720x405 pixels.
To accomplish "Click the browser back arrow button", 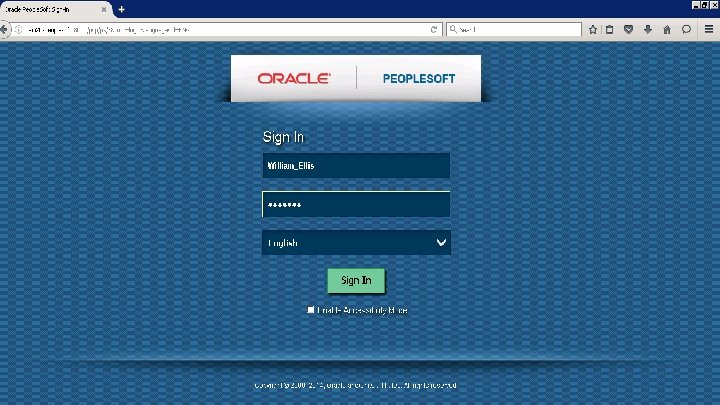I will pos(4,29).
